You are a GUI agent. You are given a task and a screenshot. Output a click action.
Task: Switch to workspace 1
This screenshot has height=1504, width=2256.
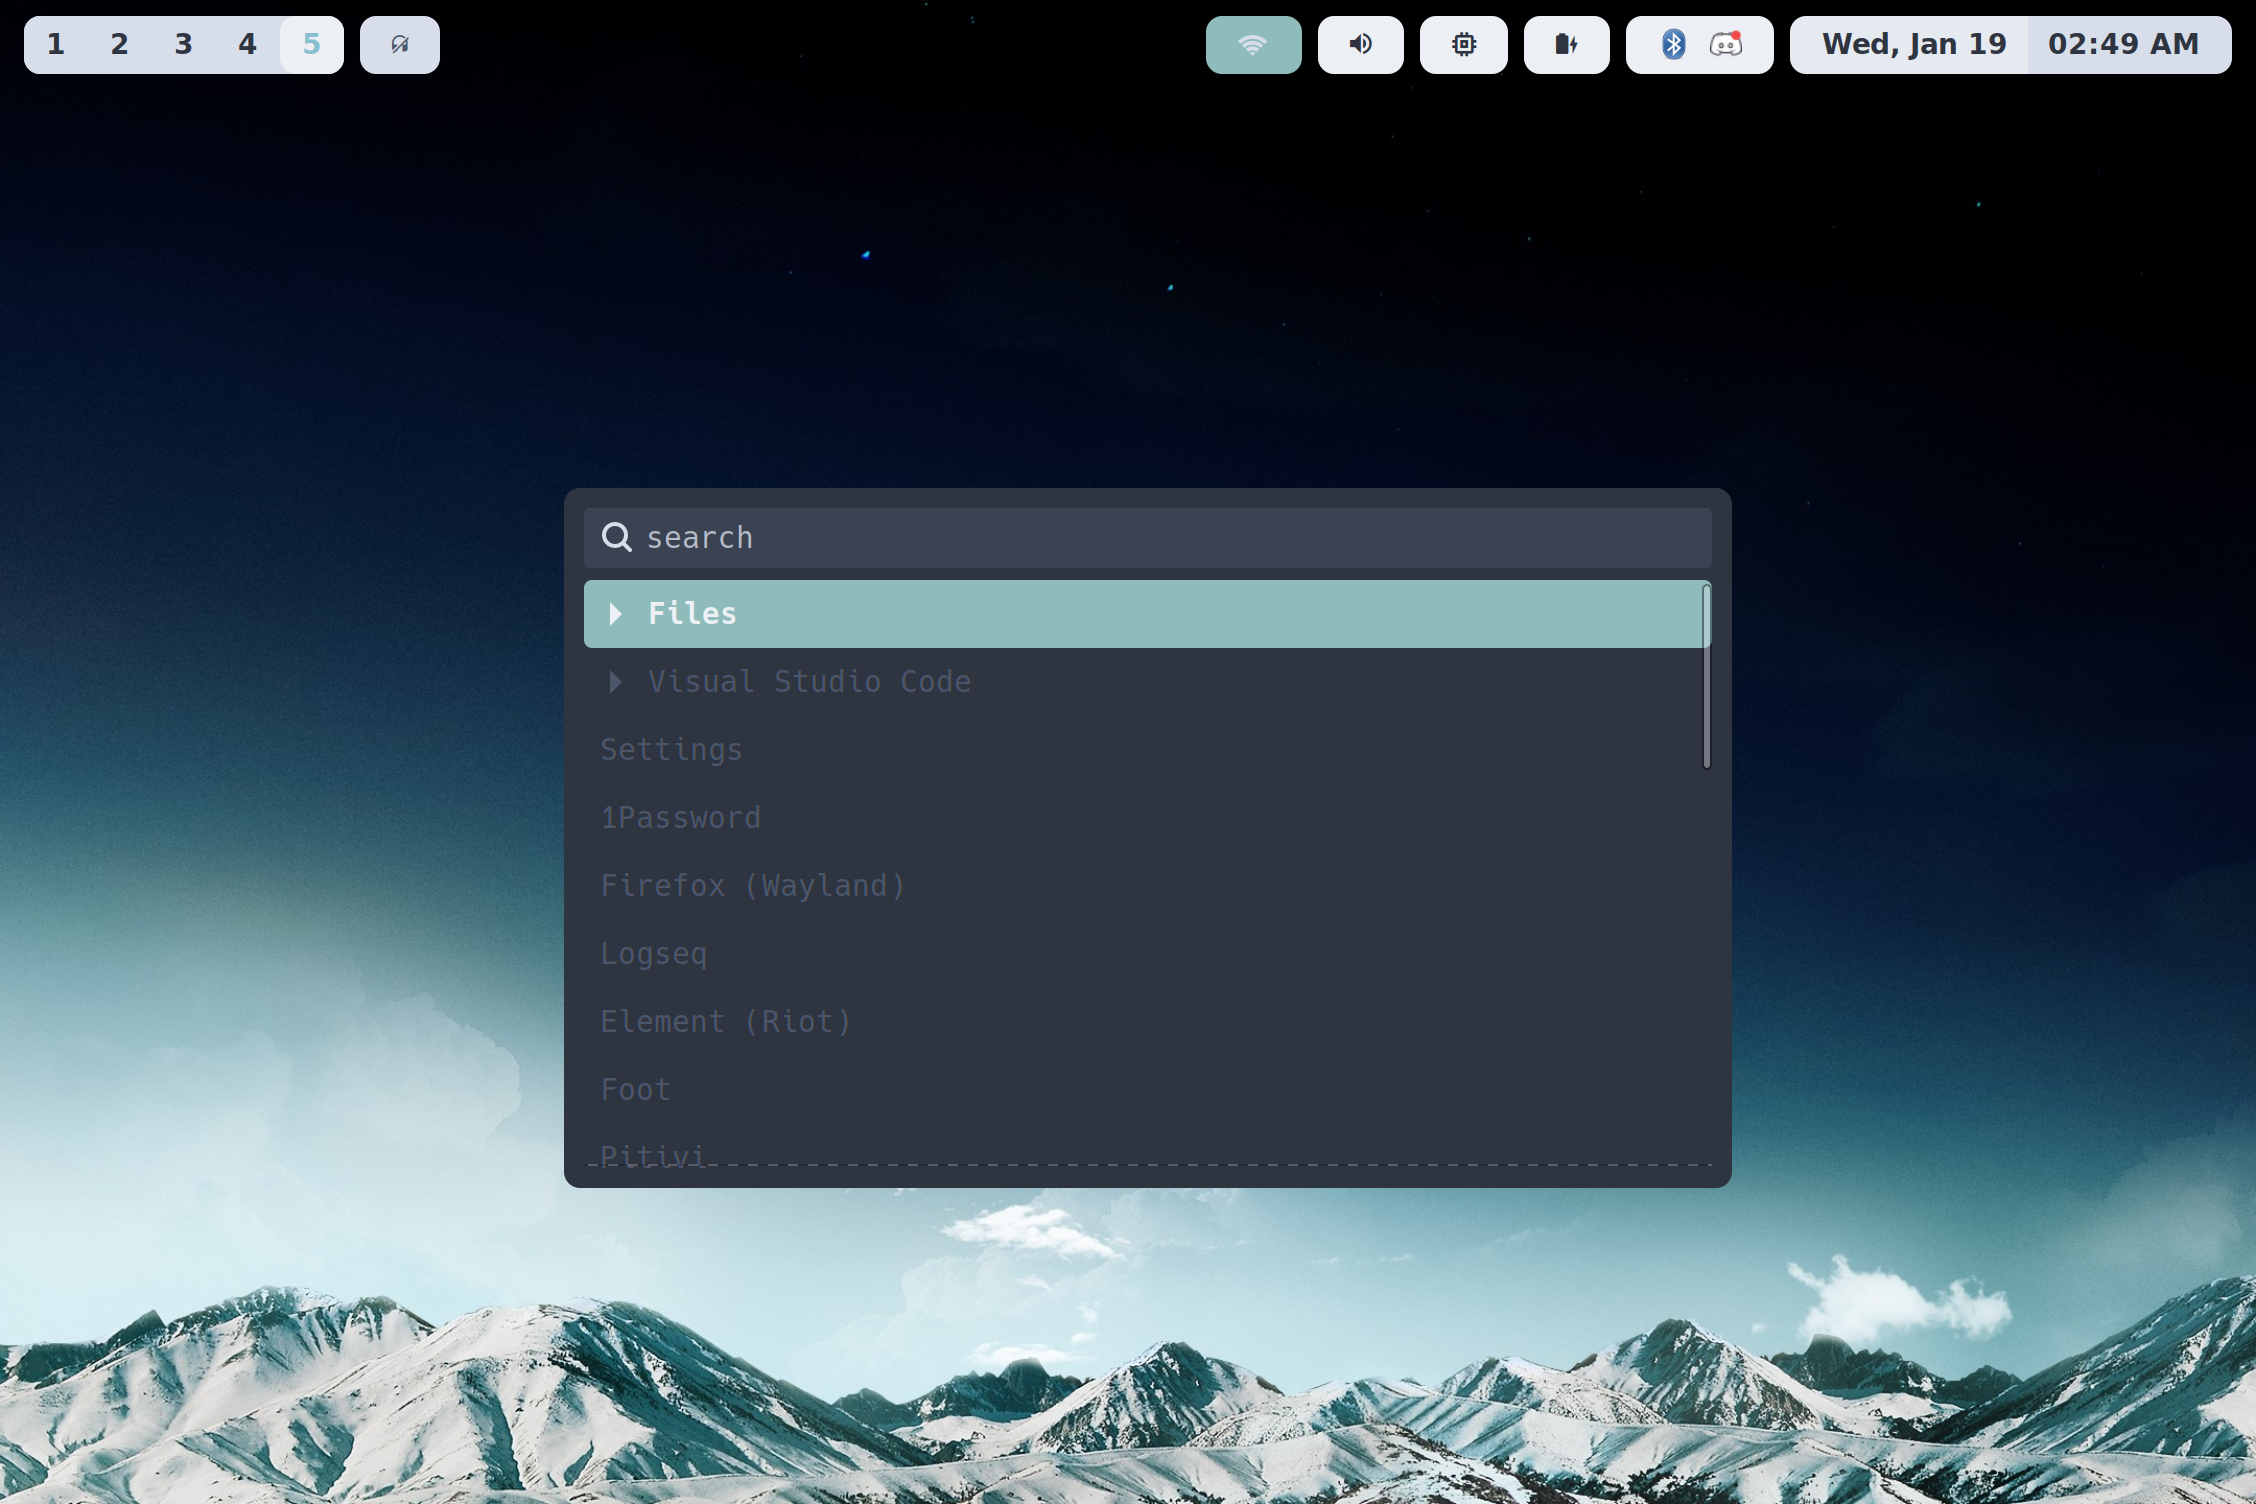click(56, 45)
